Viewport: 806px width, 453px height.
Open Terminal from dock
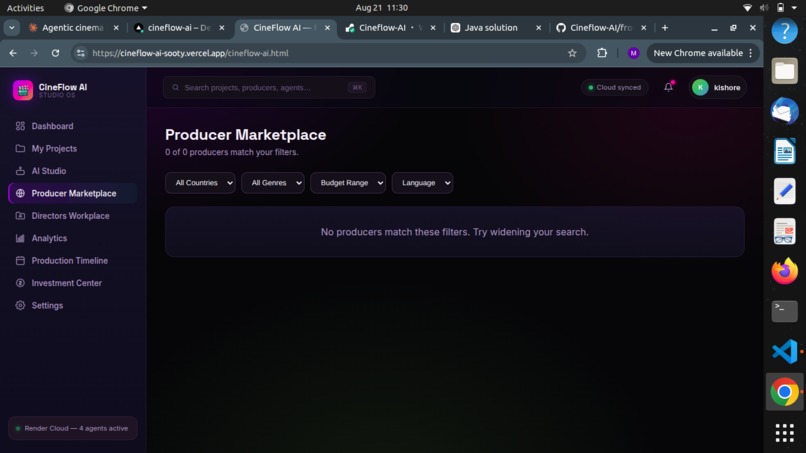784,312
